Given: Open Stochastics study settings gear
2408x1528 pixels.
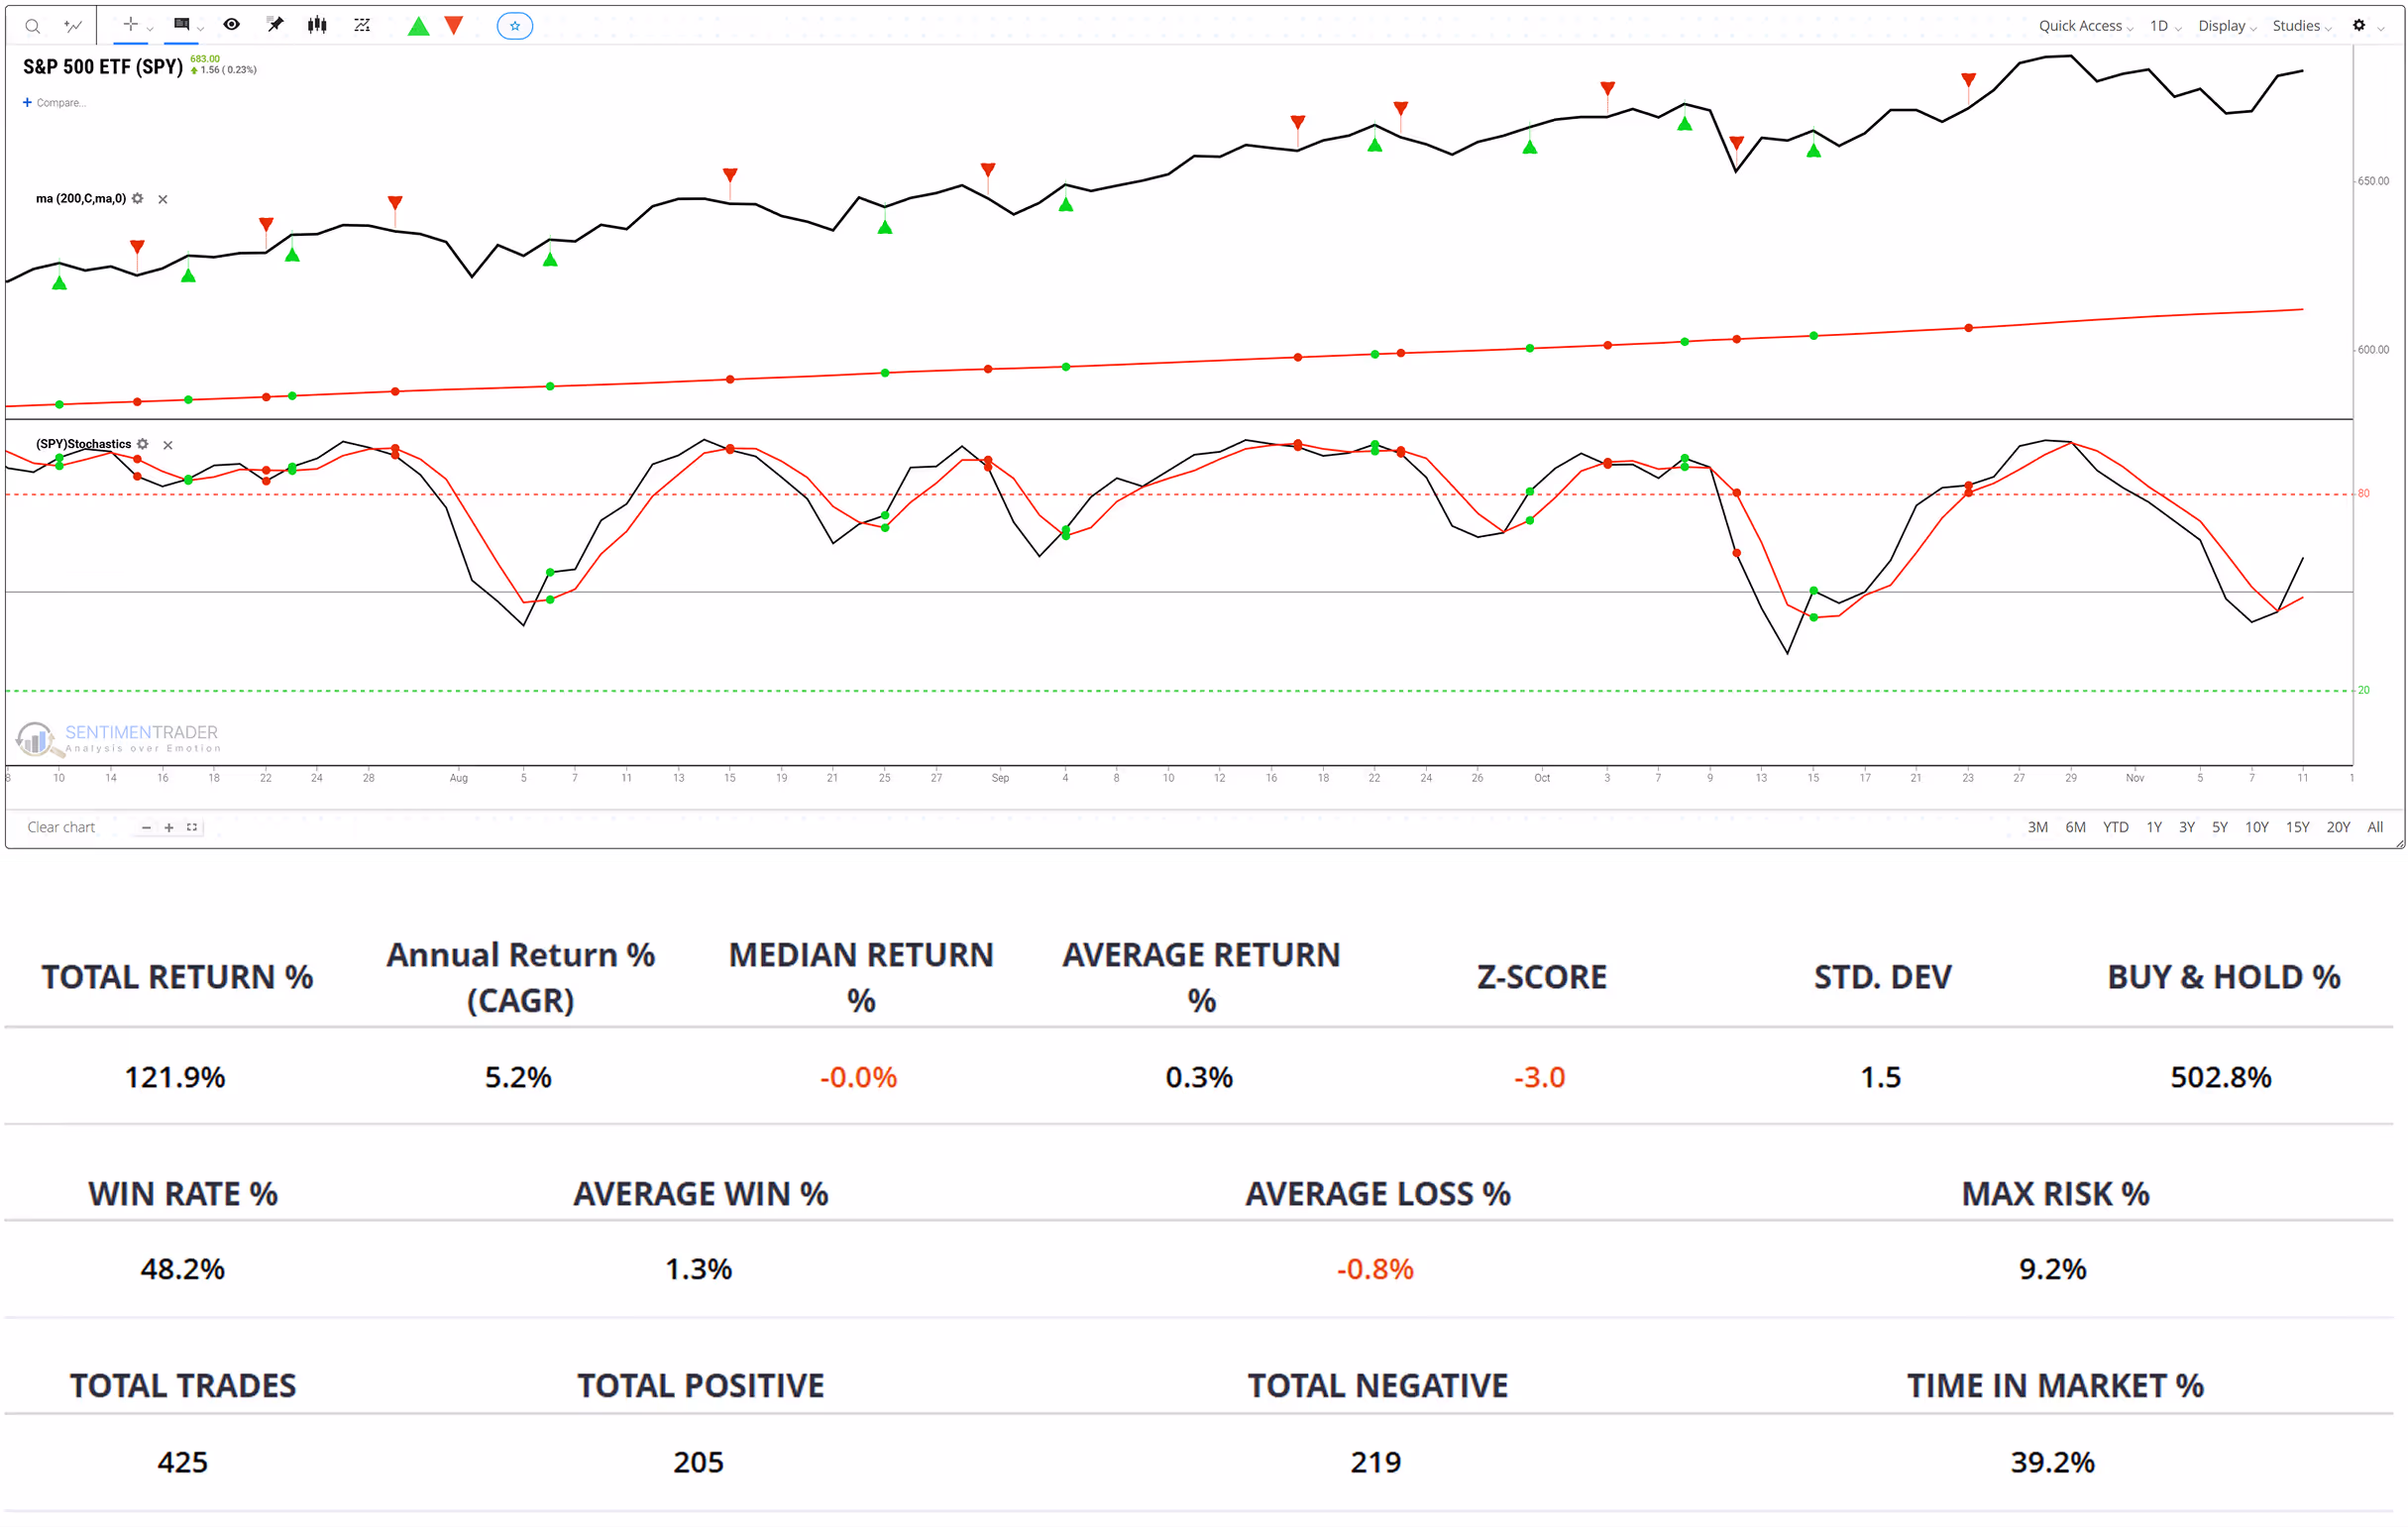Looking at the screenshot, I should pos(143,444).
